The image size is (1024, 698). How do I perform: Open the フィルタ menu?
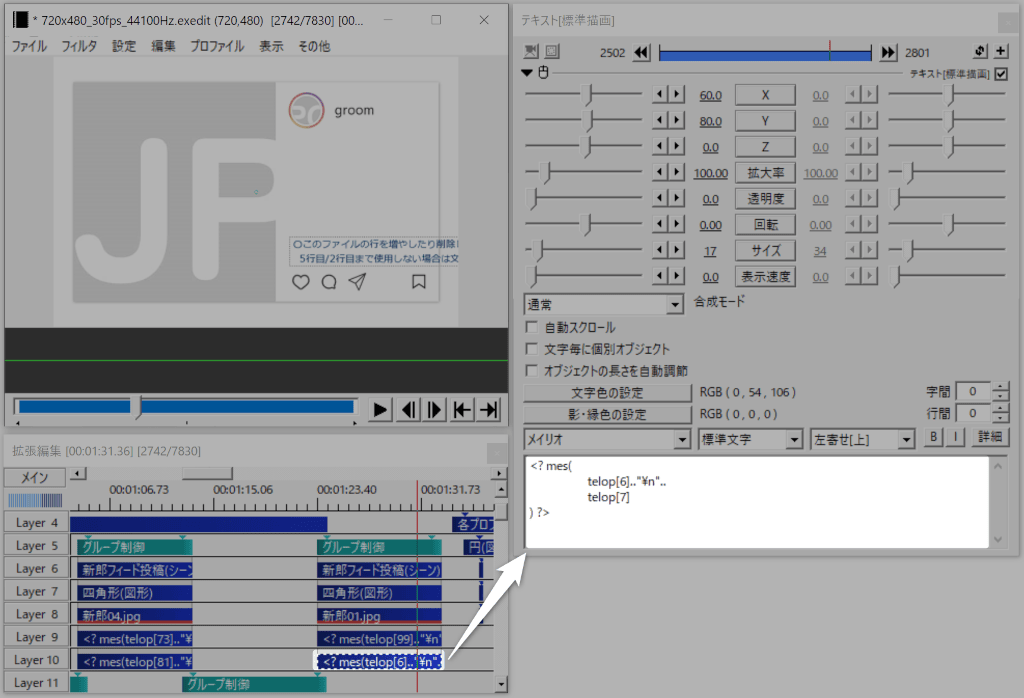click(x=79, y=46)
